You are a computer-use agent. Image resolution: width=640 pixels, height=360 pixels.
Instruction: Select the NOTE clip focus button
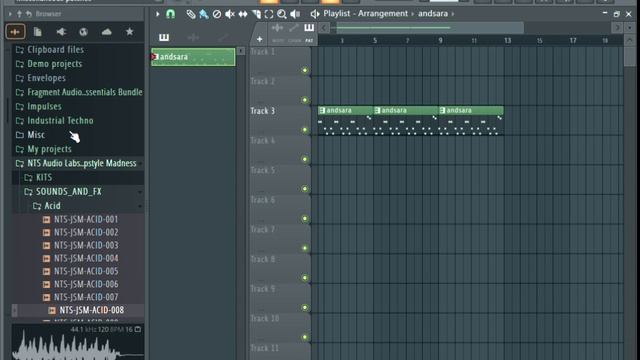tap(278, 40)
